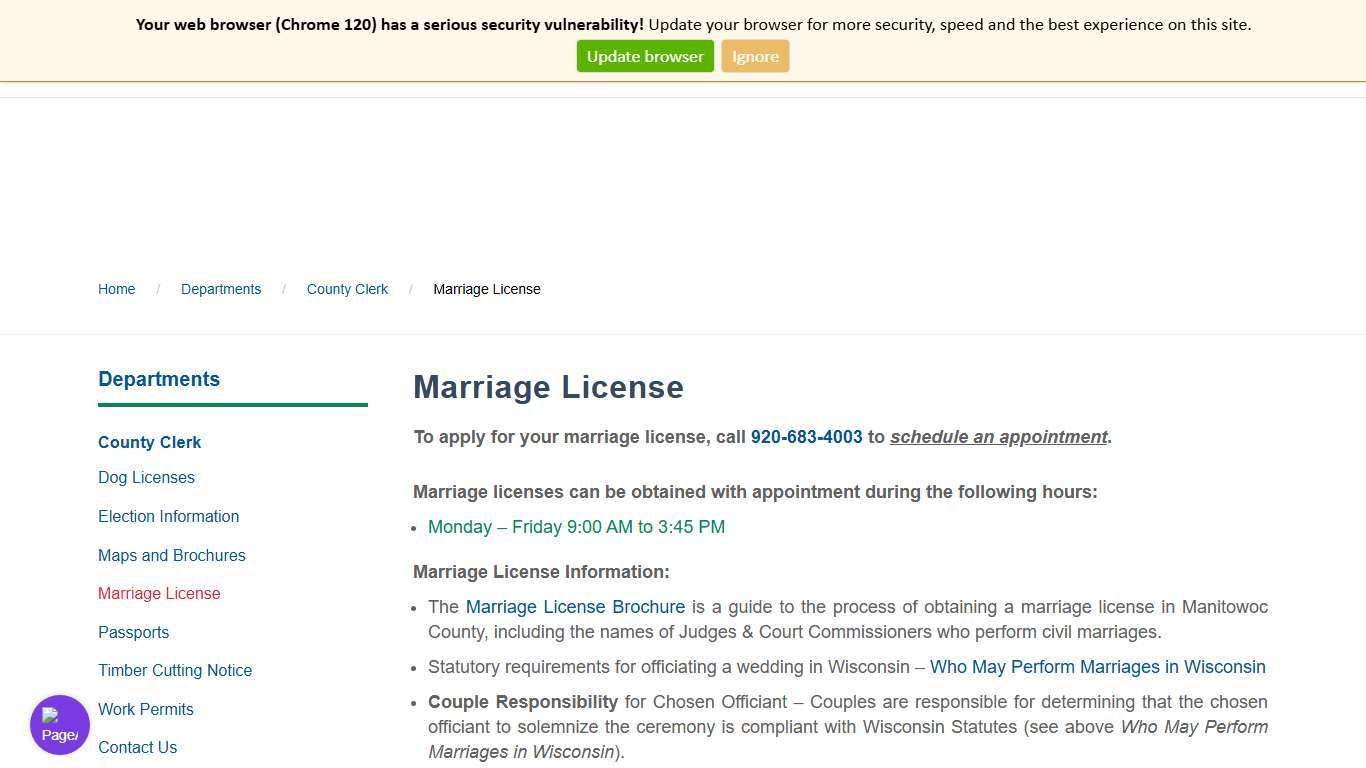Navigate to Work Permits
The height and width of the screenshot is (768, 1366).
pyautogui.click(x=146, y=709)
